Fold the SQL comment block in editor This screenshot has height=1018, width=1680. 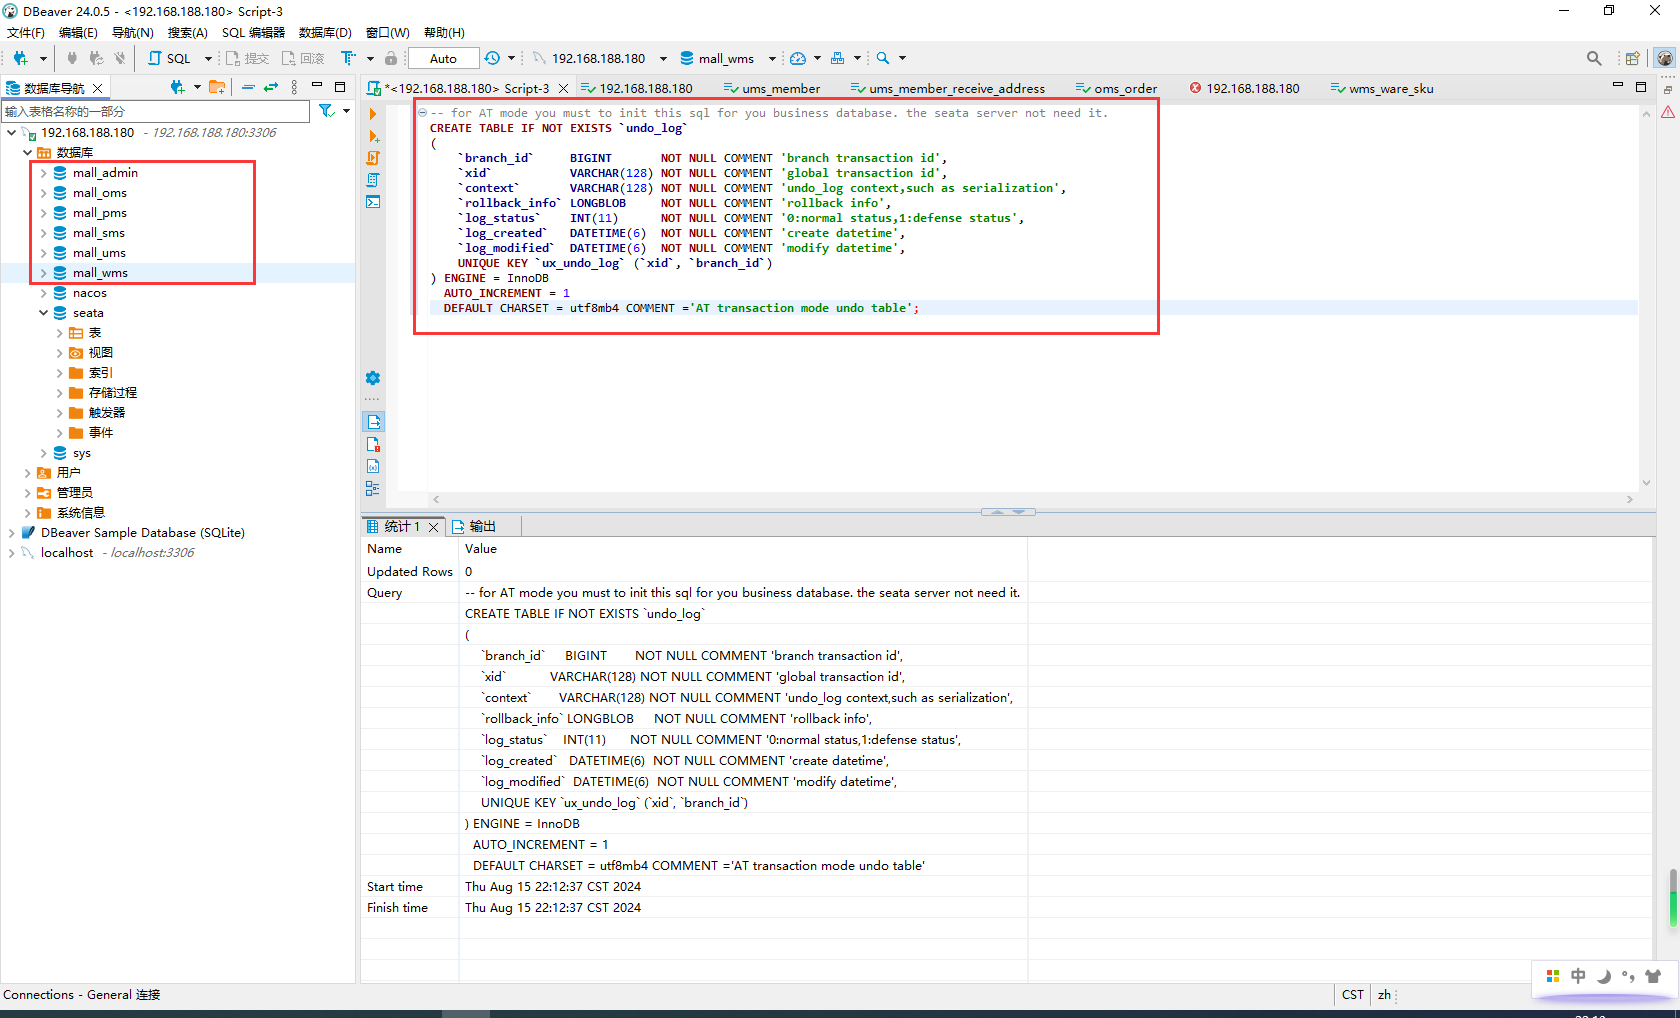pos(423,113)
